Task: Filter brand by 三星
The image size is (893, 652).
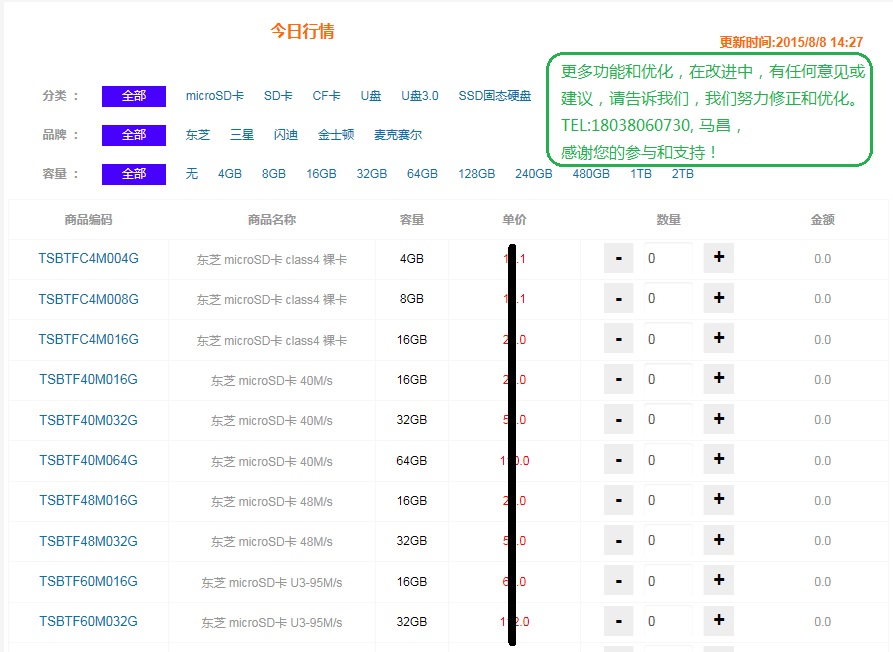Action: tap(241, 134)
